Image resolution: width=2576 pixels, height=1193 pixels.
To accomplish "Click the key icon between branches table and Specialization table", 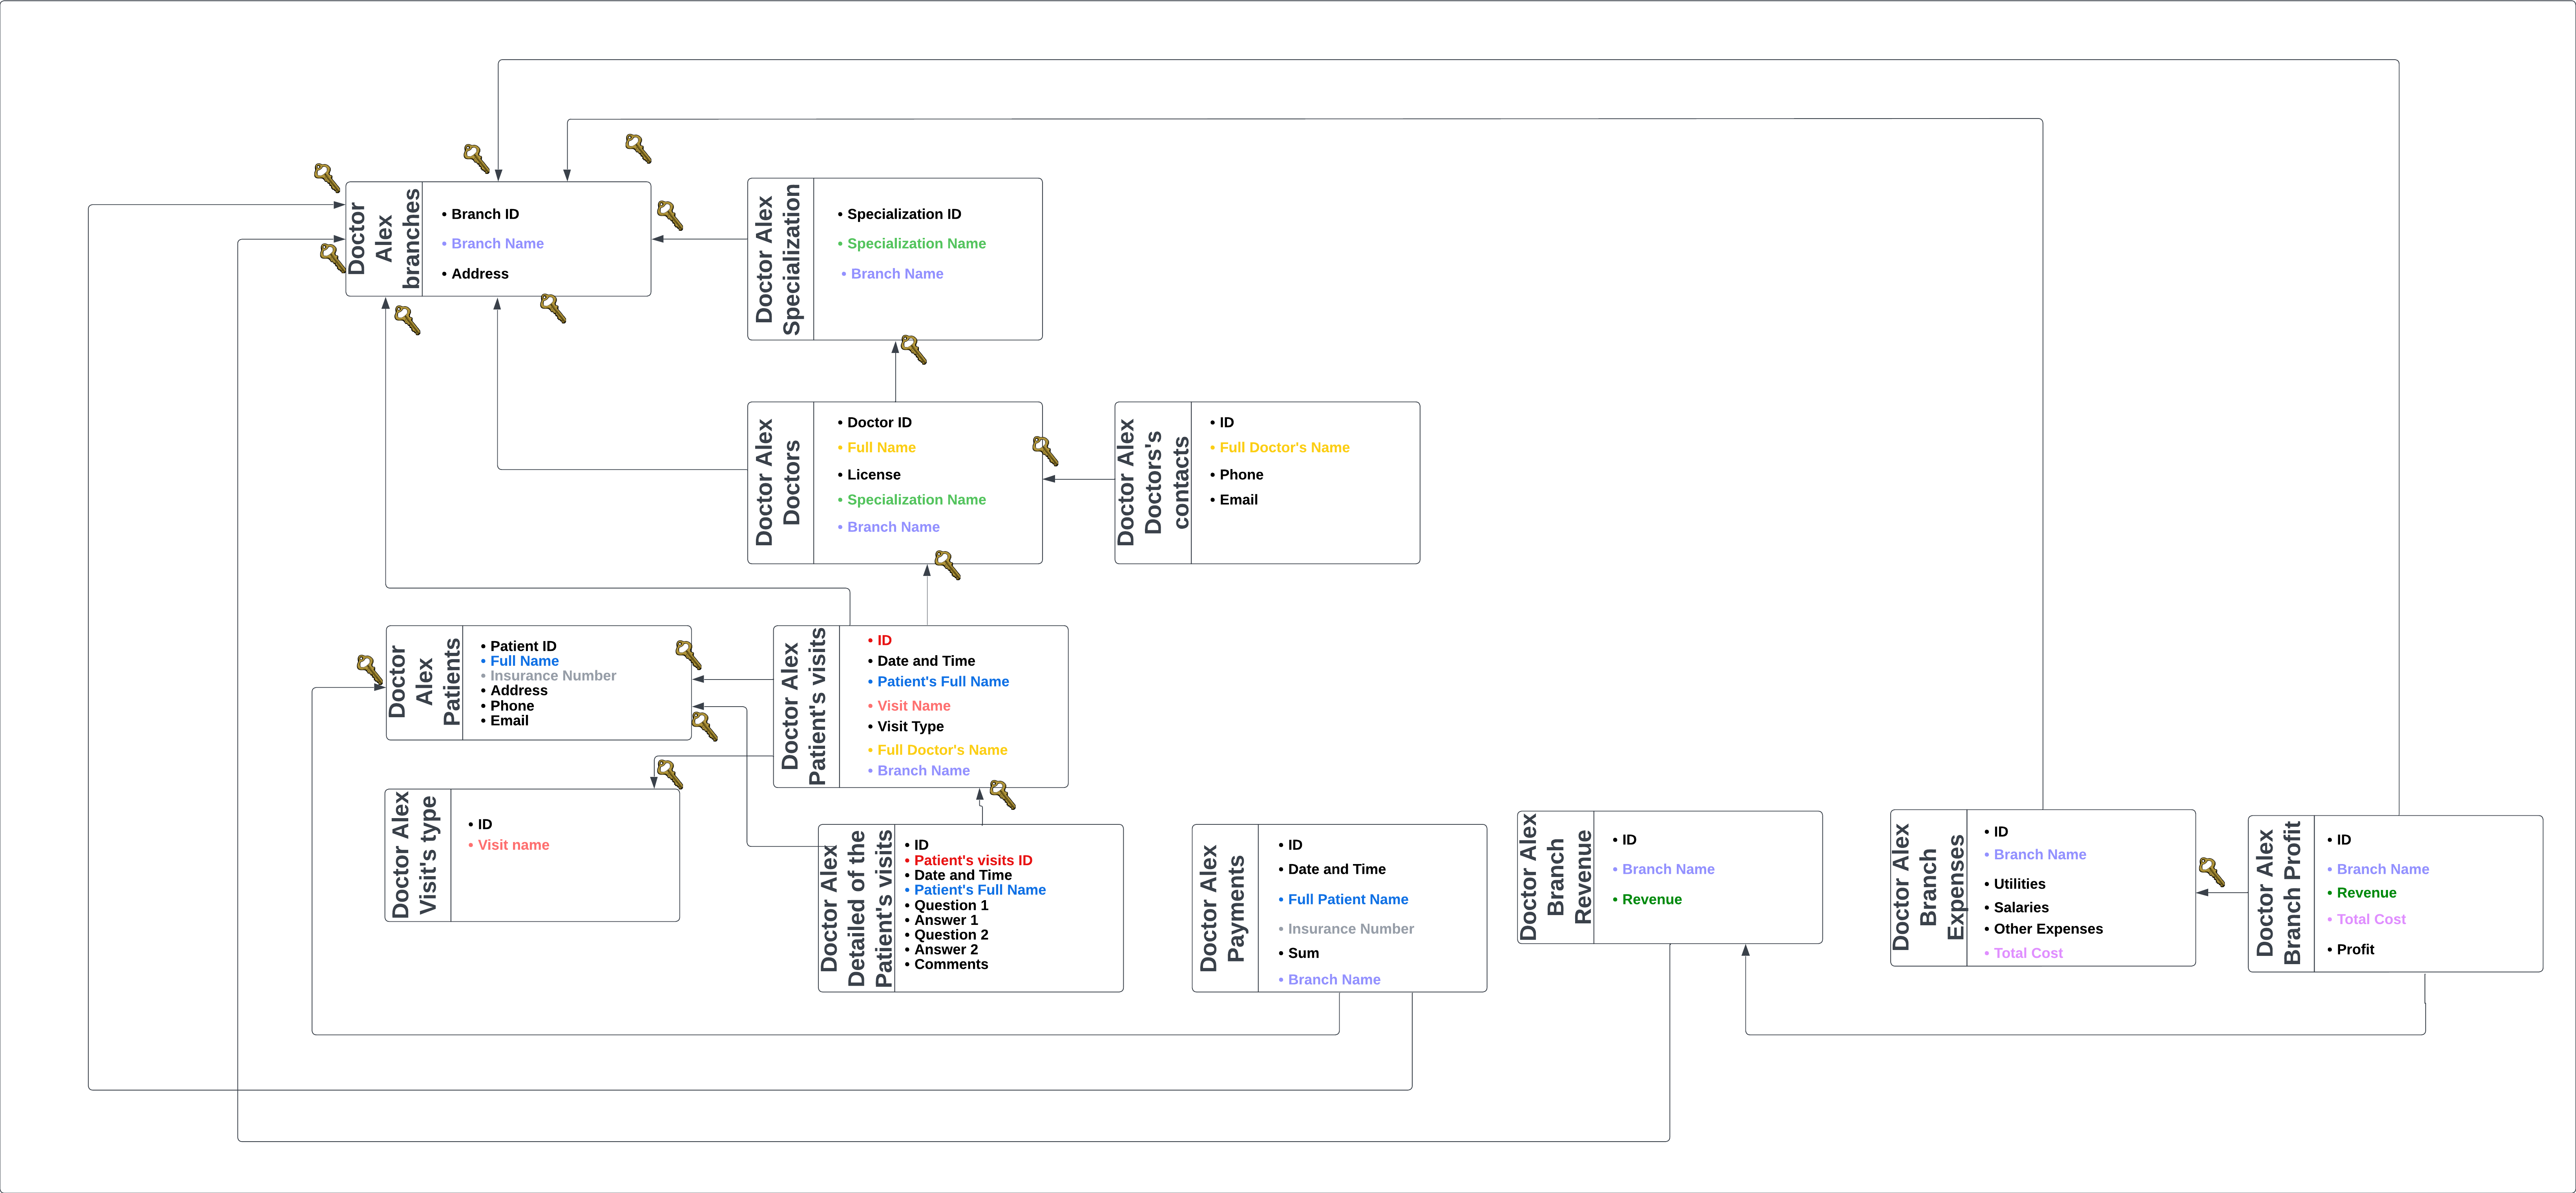I will tap(670, 215).
